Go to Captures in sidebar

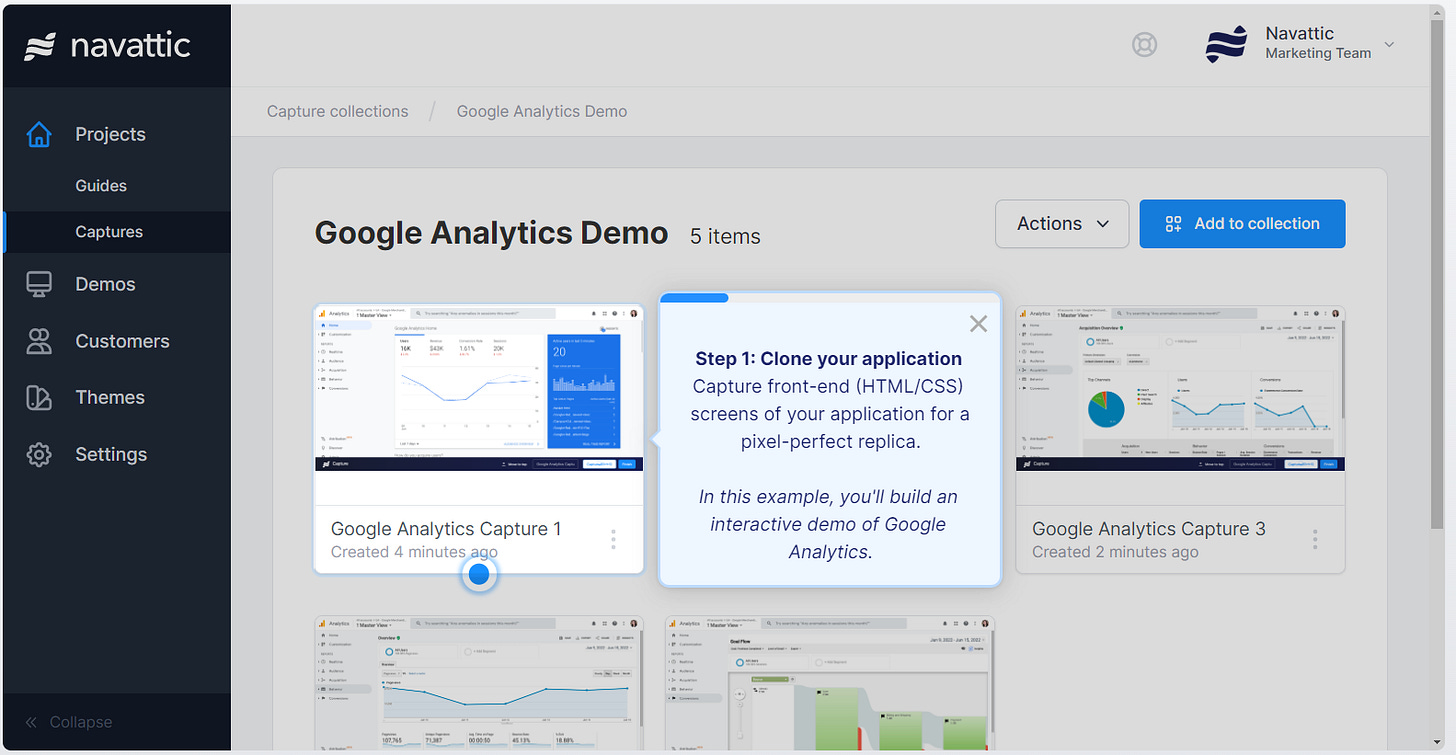[109, 232]
